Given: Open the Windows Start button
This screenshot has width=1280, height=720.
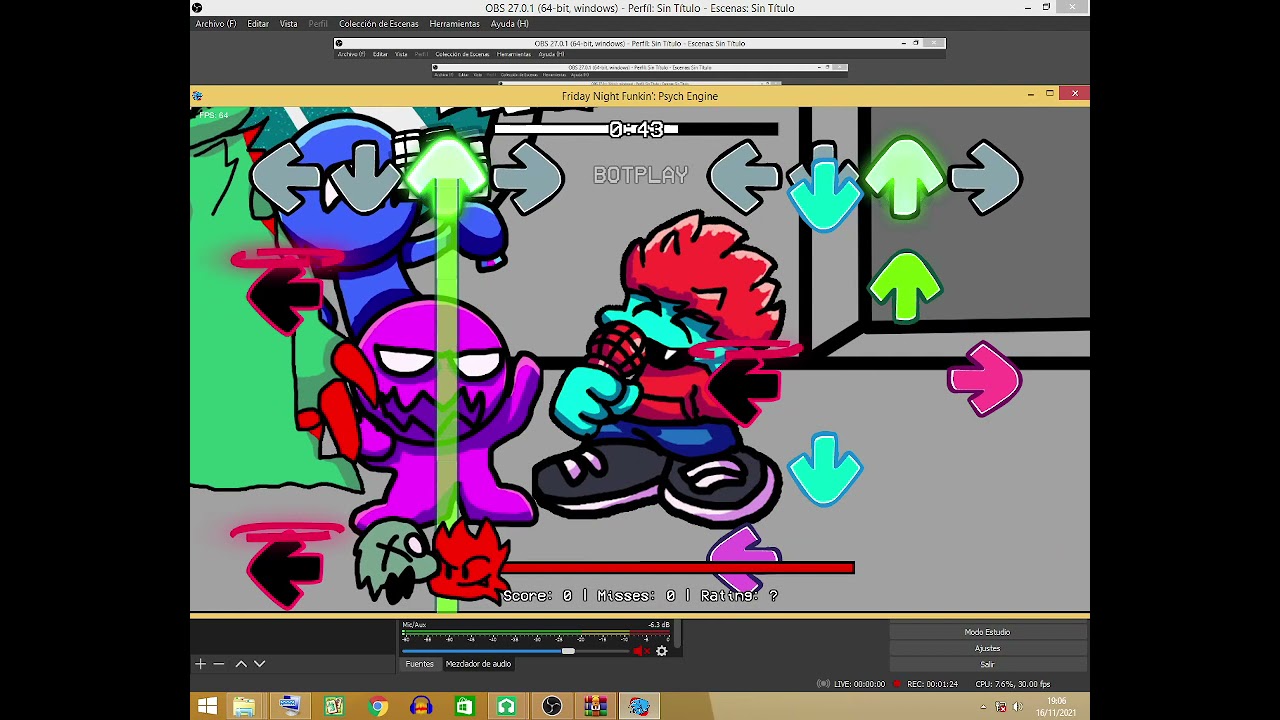Looking at the screenshot, I should click(207, 706).
